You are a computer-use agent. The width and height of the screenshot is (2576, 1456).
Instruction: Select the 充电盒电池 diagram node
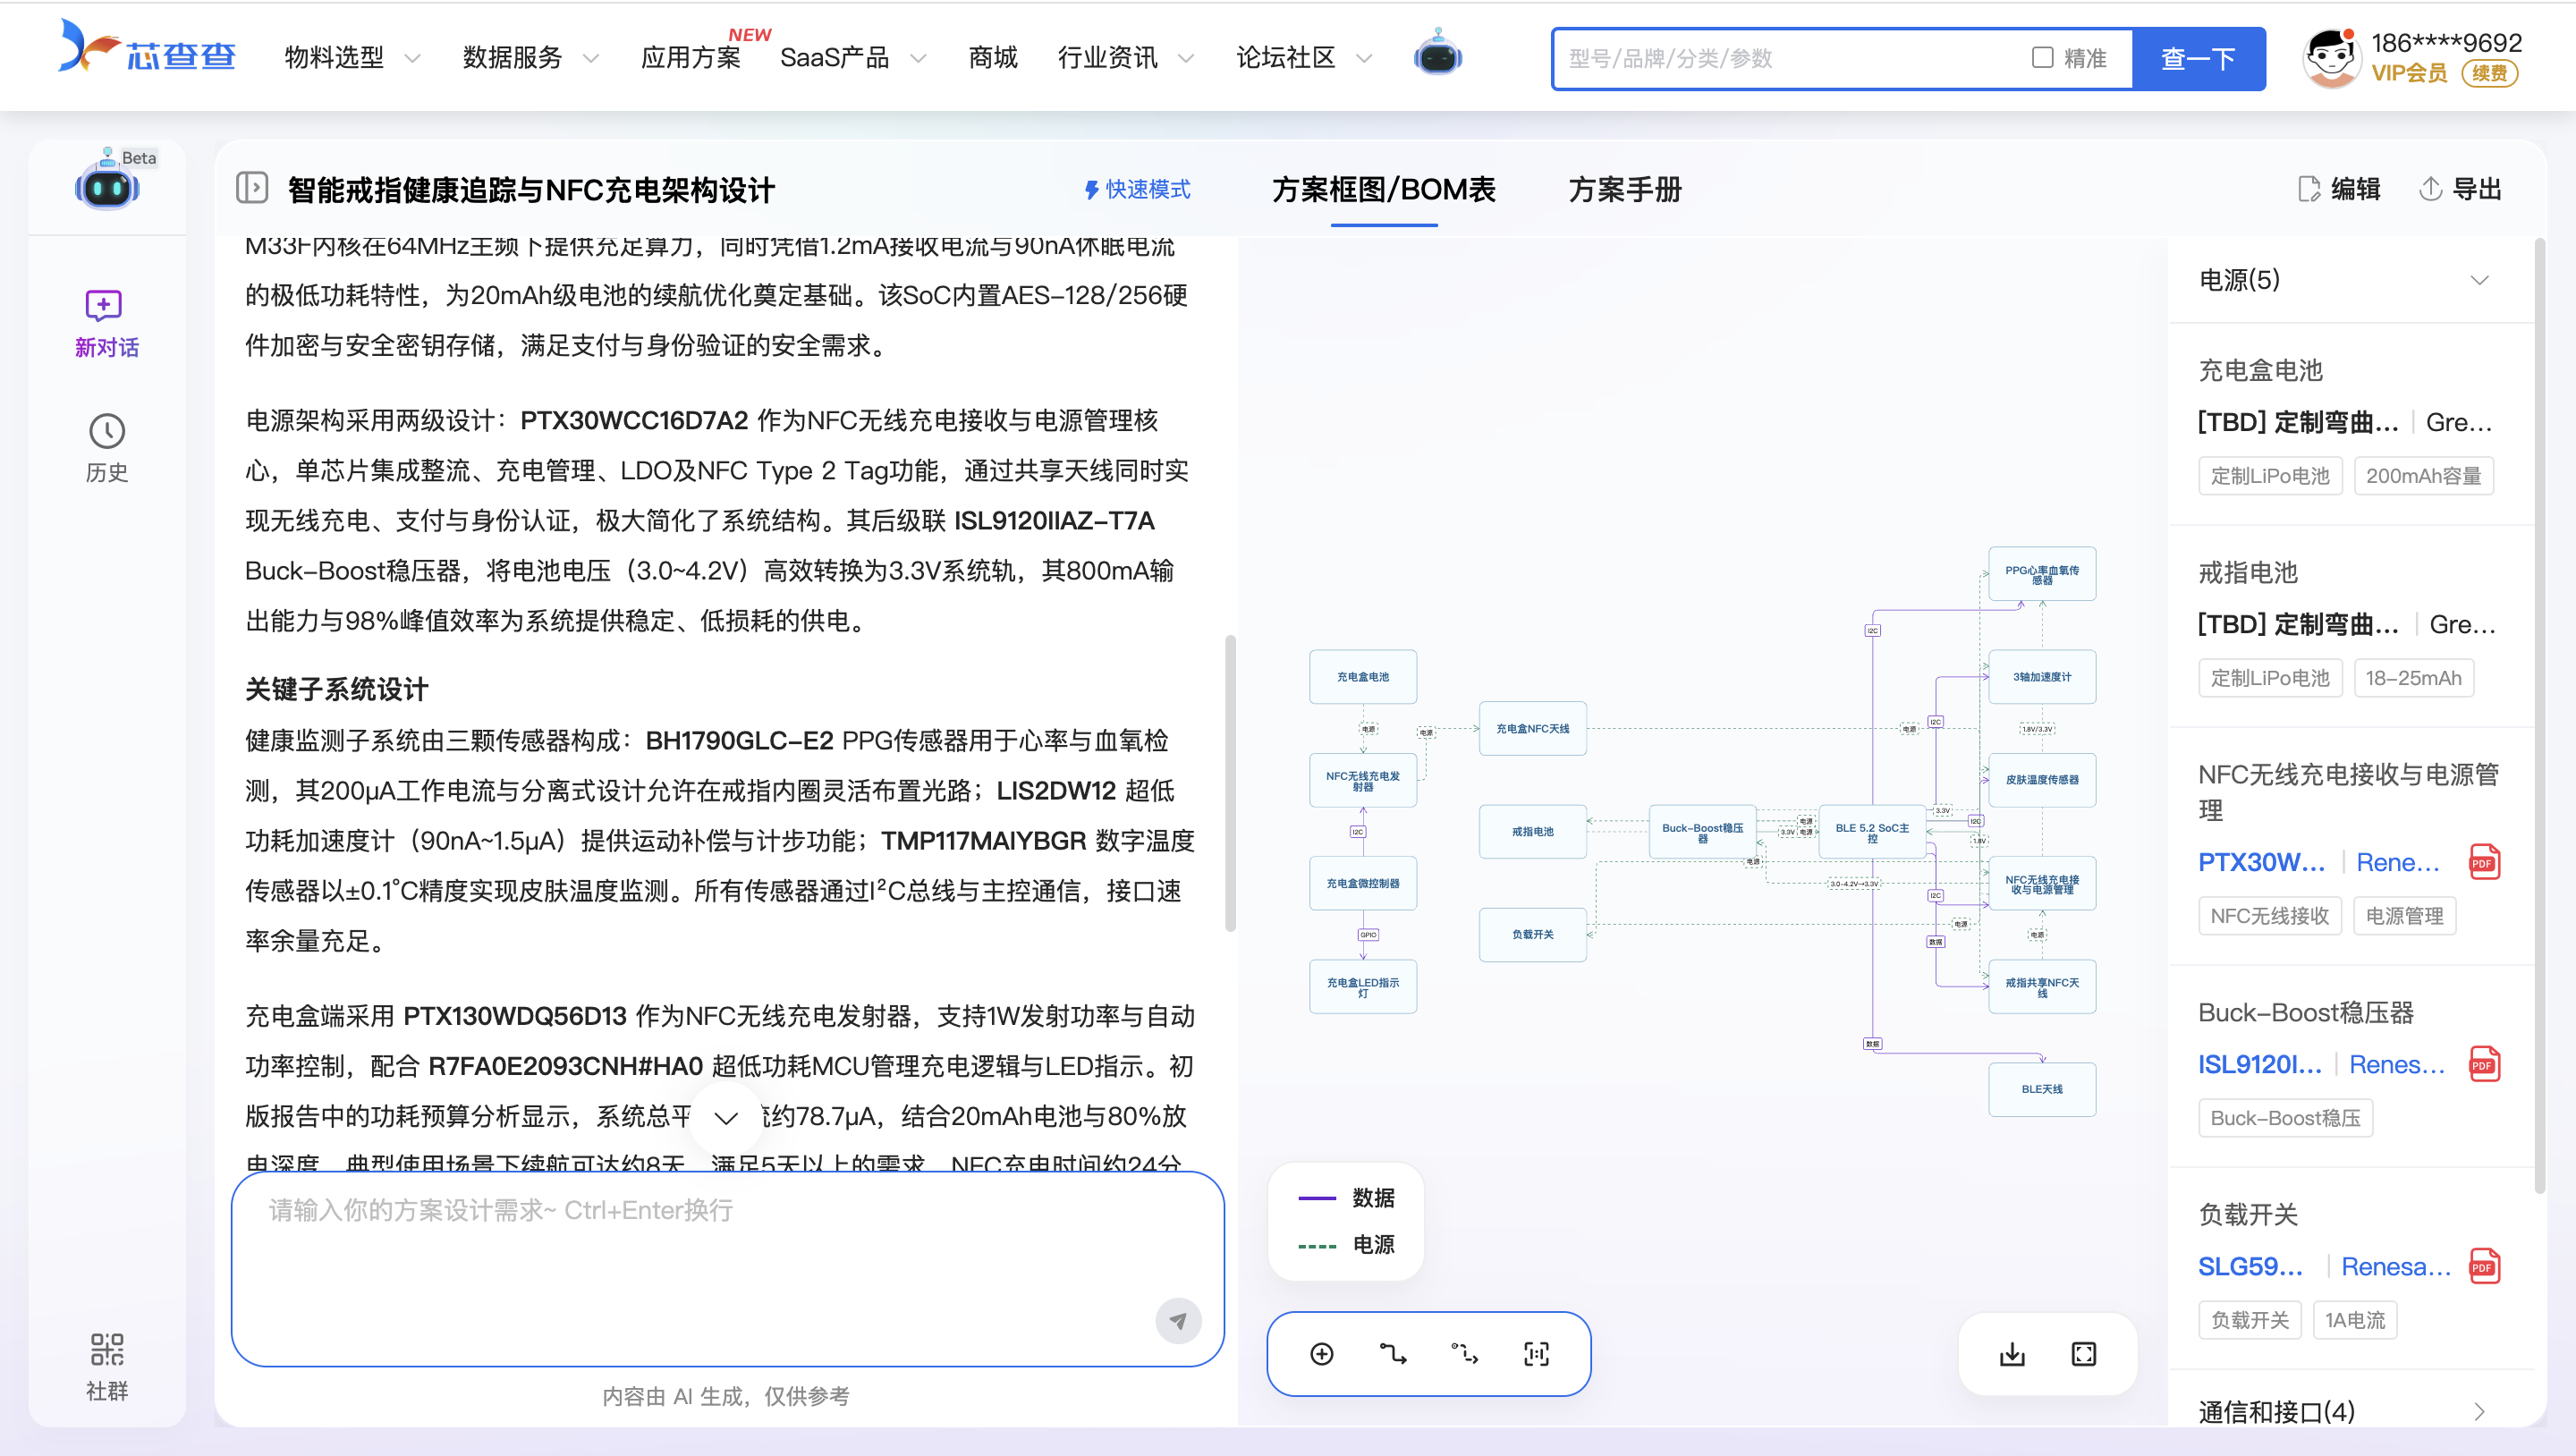[1363, 677]
